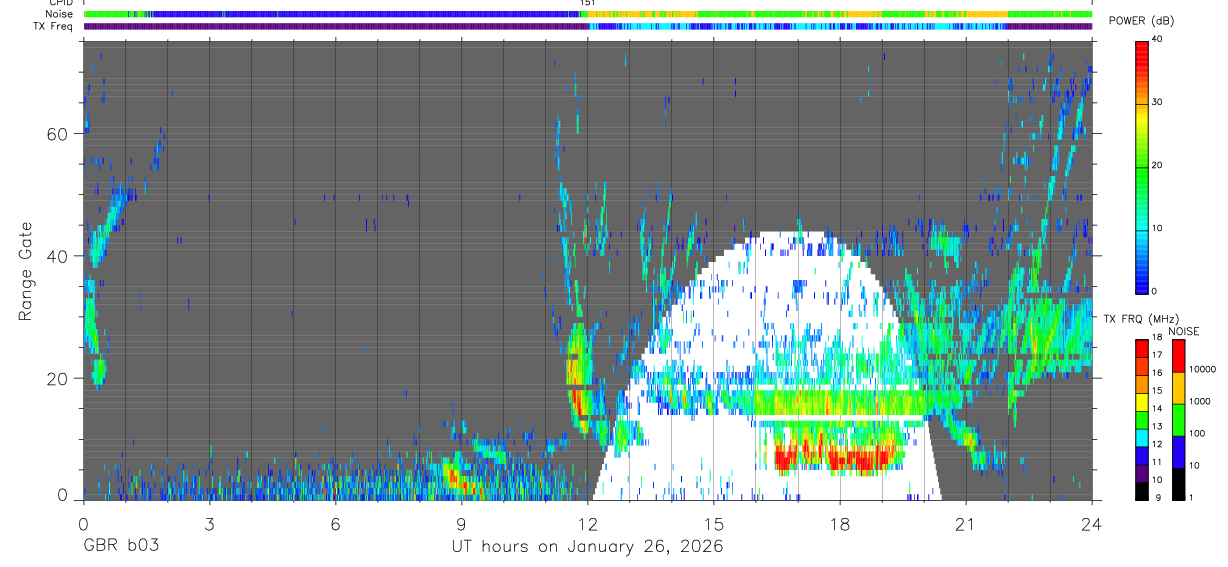This screenshot has height=567, width=1228.
Task: Click the x-axis tick label '24'
Action: point(1092,523)
